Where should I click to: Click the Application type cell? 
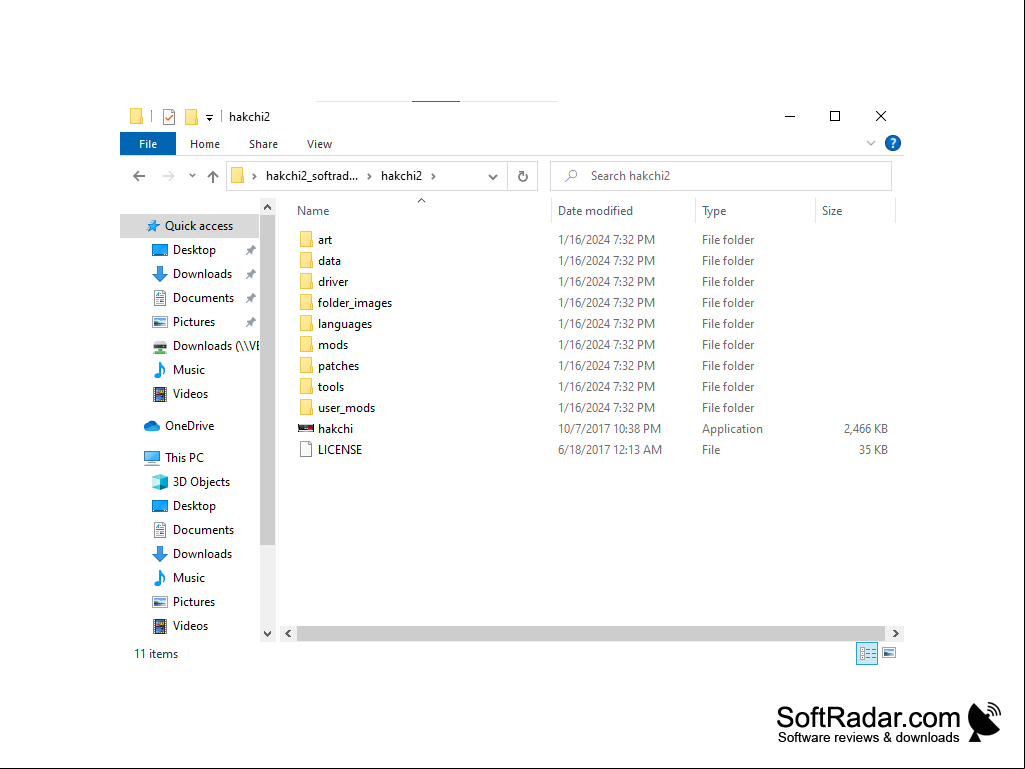(x=732, y=429)
